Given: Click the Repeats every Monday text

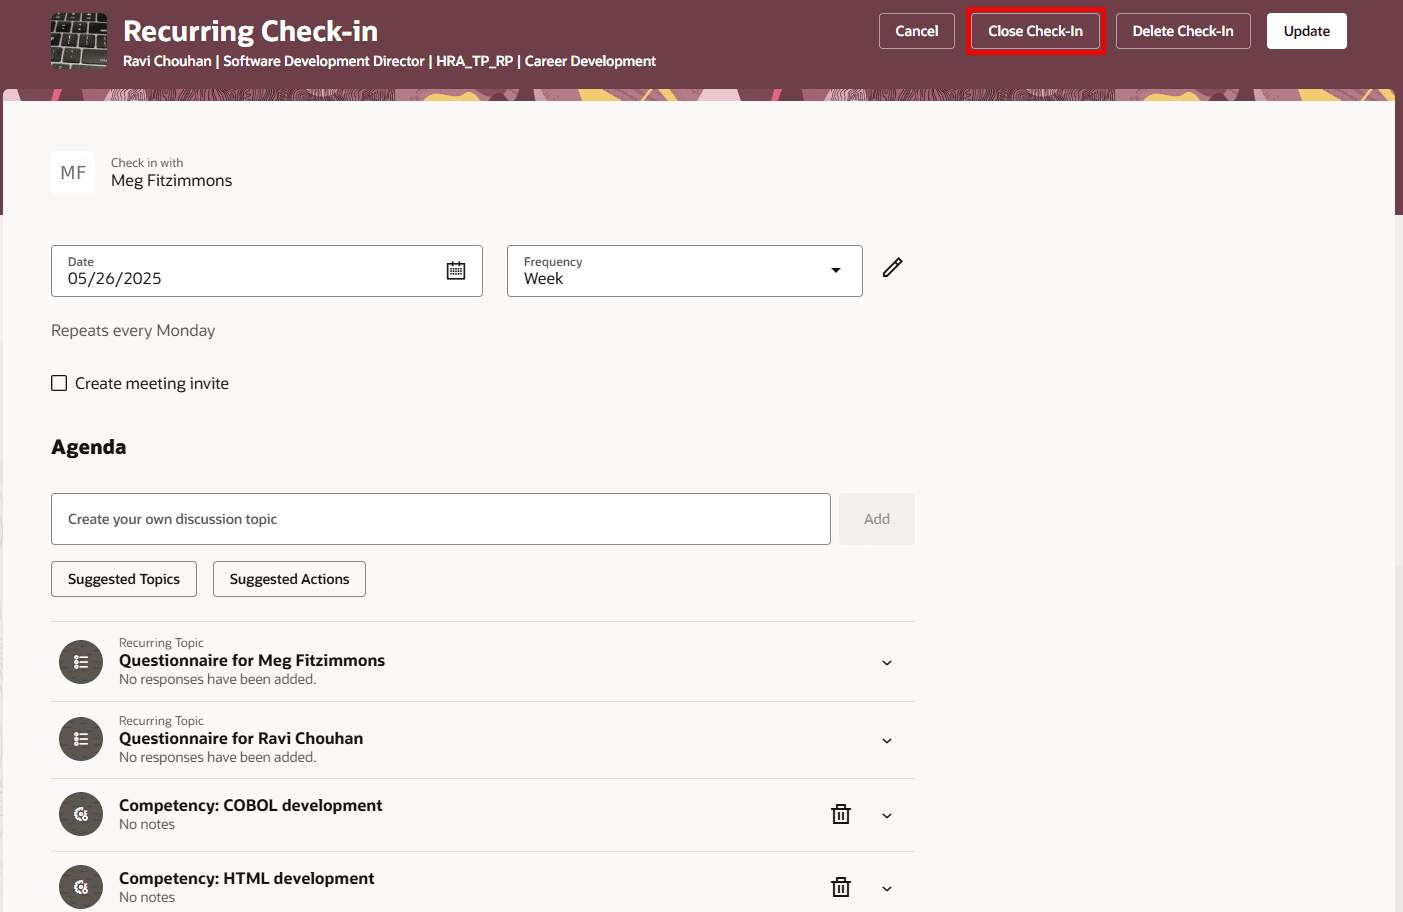Looking at the screenshot, I should pyautogui.click(x=133, y=331).
